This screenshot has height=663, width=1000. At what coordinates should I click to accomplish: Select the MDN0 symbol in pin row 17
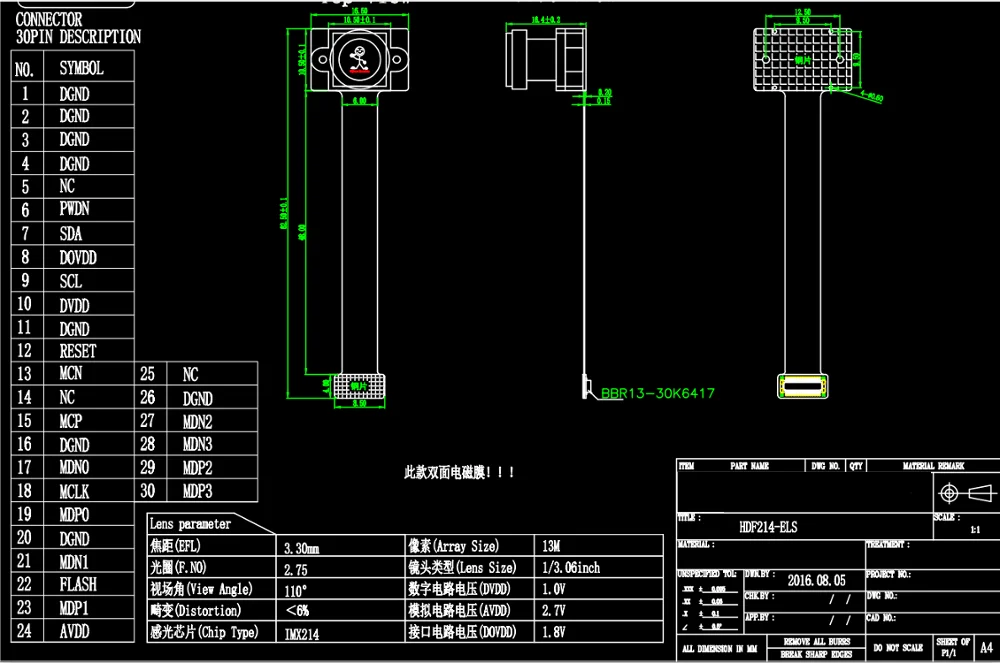pyautogui.click(x=75, y=467)
